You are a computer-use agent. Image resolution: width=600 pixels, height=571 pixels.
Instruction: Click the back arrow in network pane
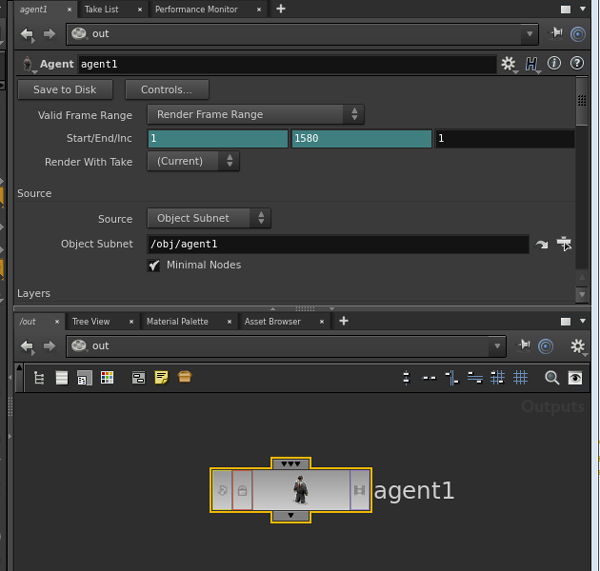point(28,347)
